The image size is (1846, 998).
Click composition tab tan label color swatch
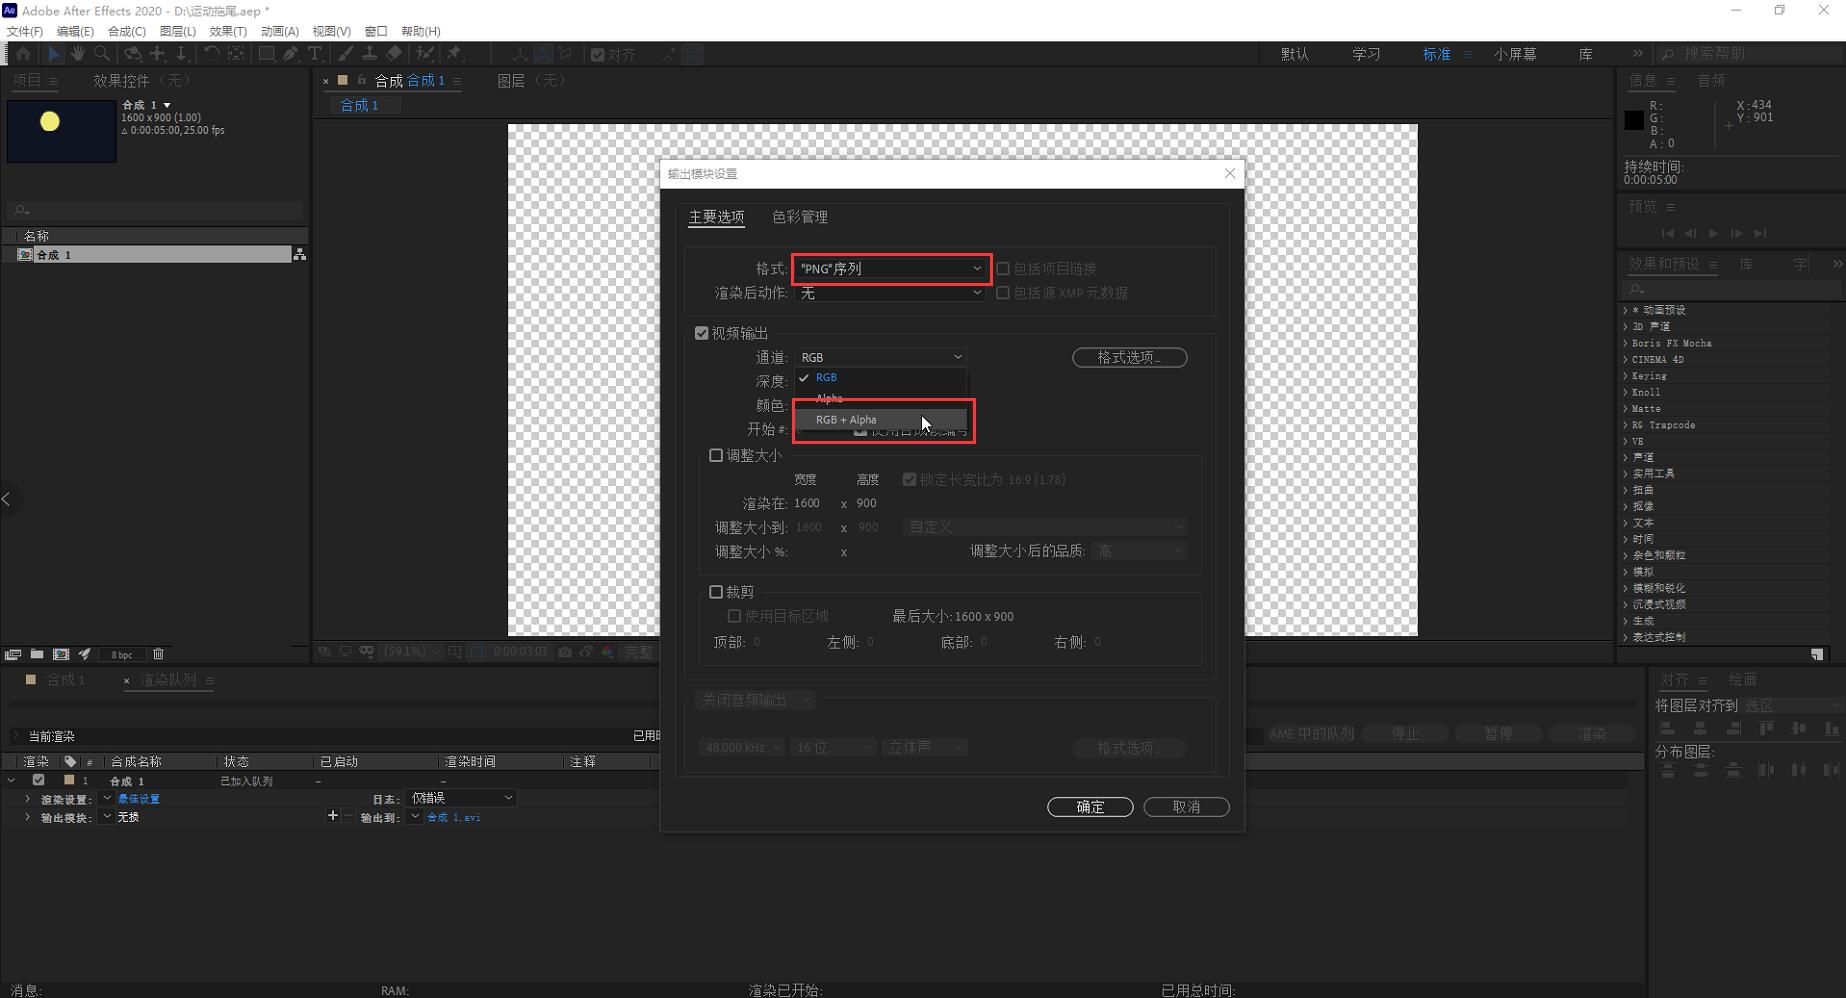point(342,80)
